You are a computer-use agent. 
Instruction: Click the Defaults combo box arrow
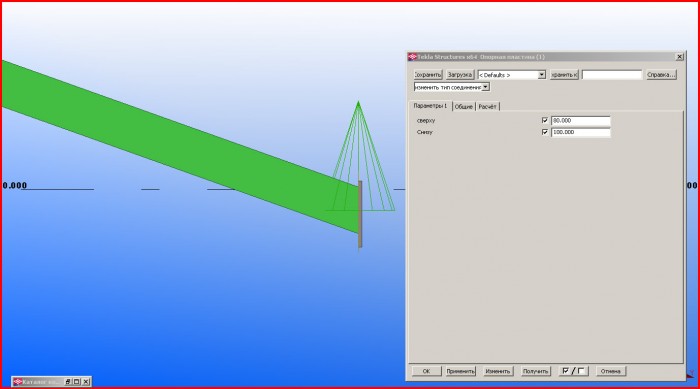coord(542,75)
